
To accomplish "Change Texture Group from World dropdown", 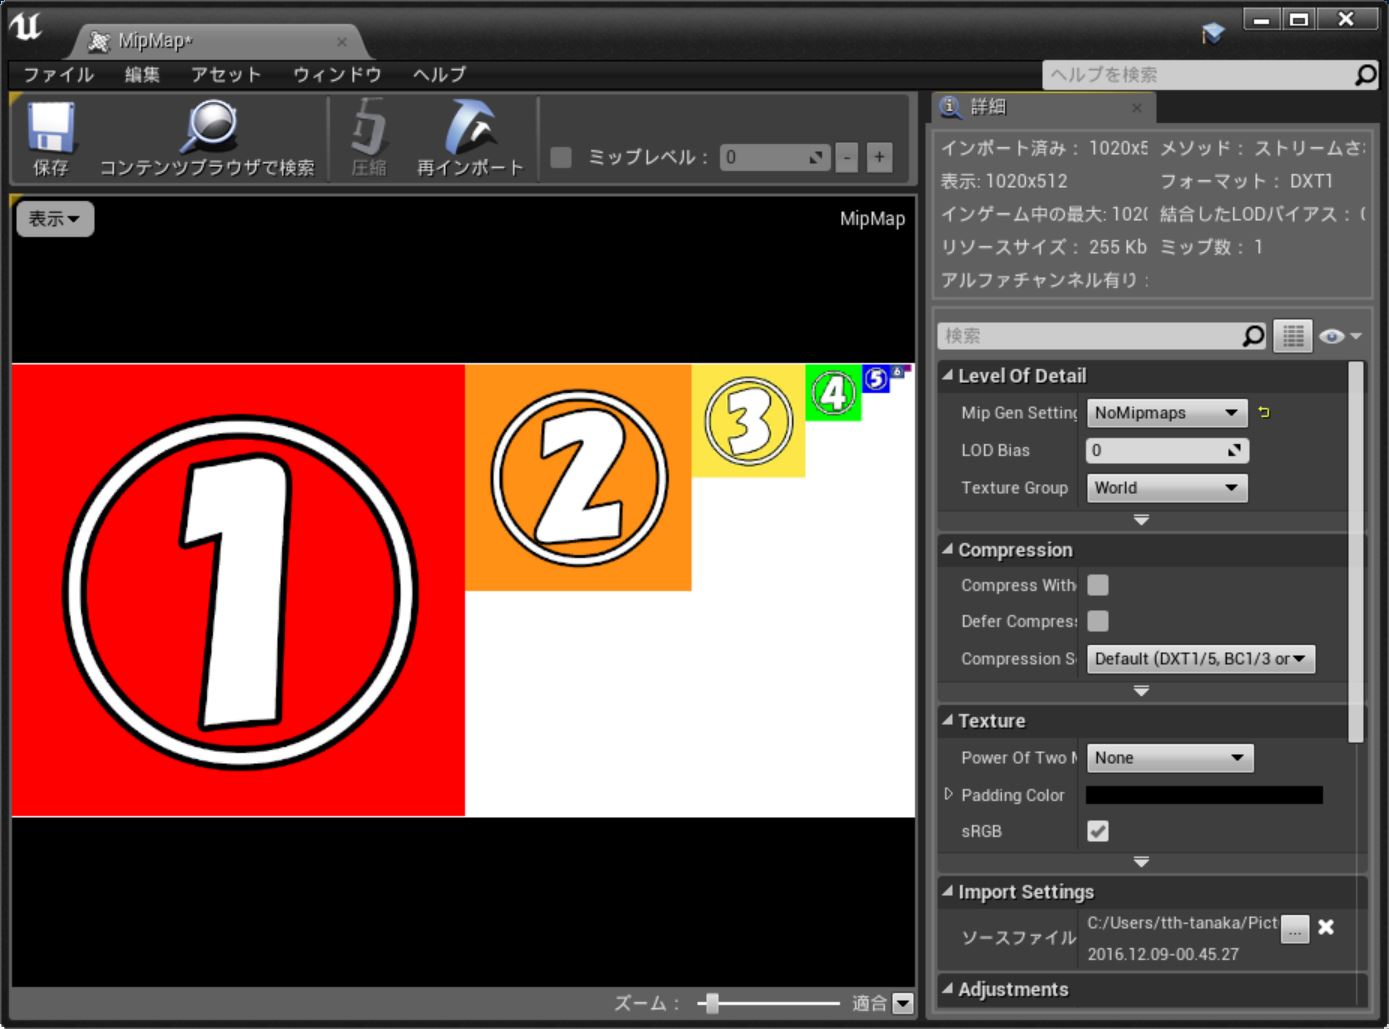I will click(x=1166, y=488).
